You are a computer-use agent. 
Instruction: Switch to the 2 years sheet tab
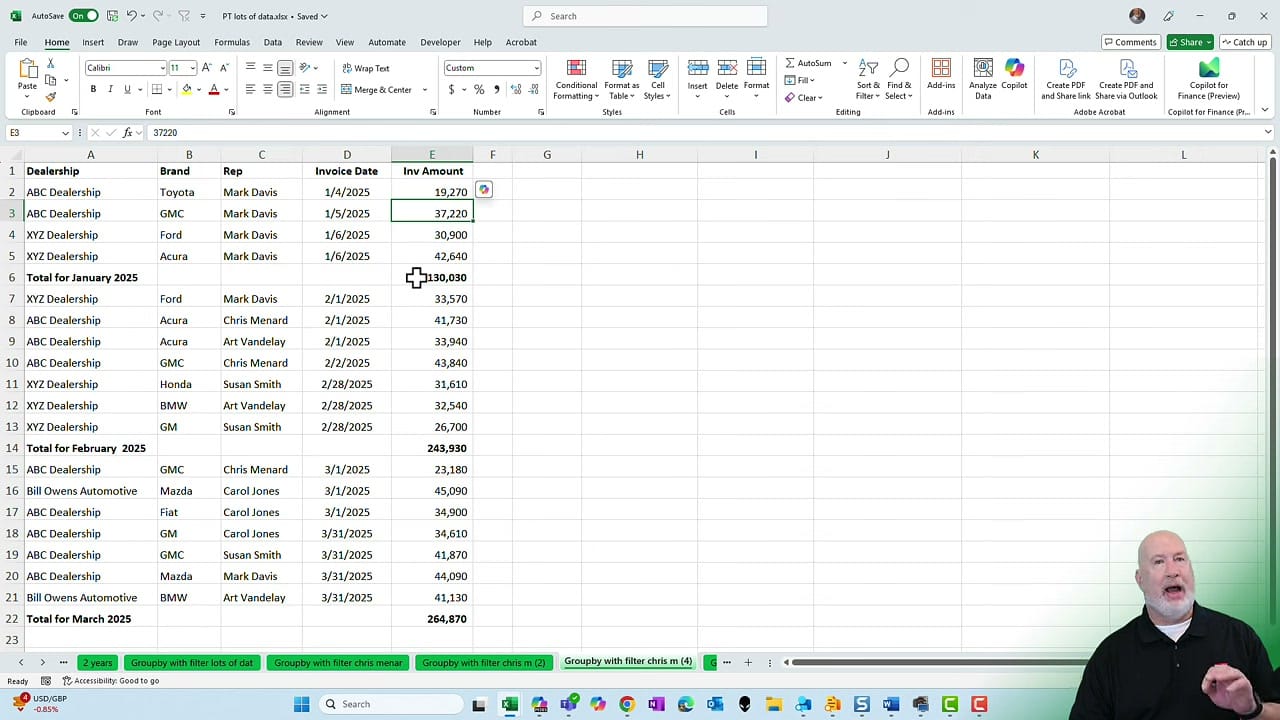tap(97, 662)
